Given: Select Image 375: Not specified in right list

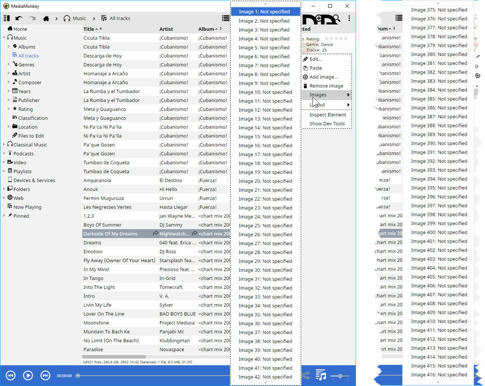Looking at the screenshot, I should pos(438,10).
